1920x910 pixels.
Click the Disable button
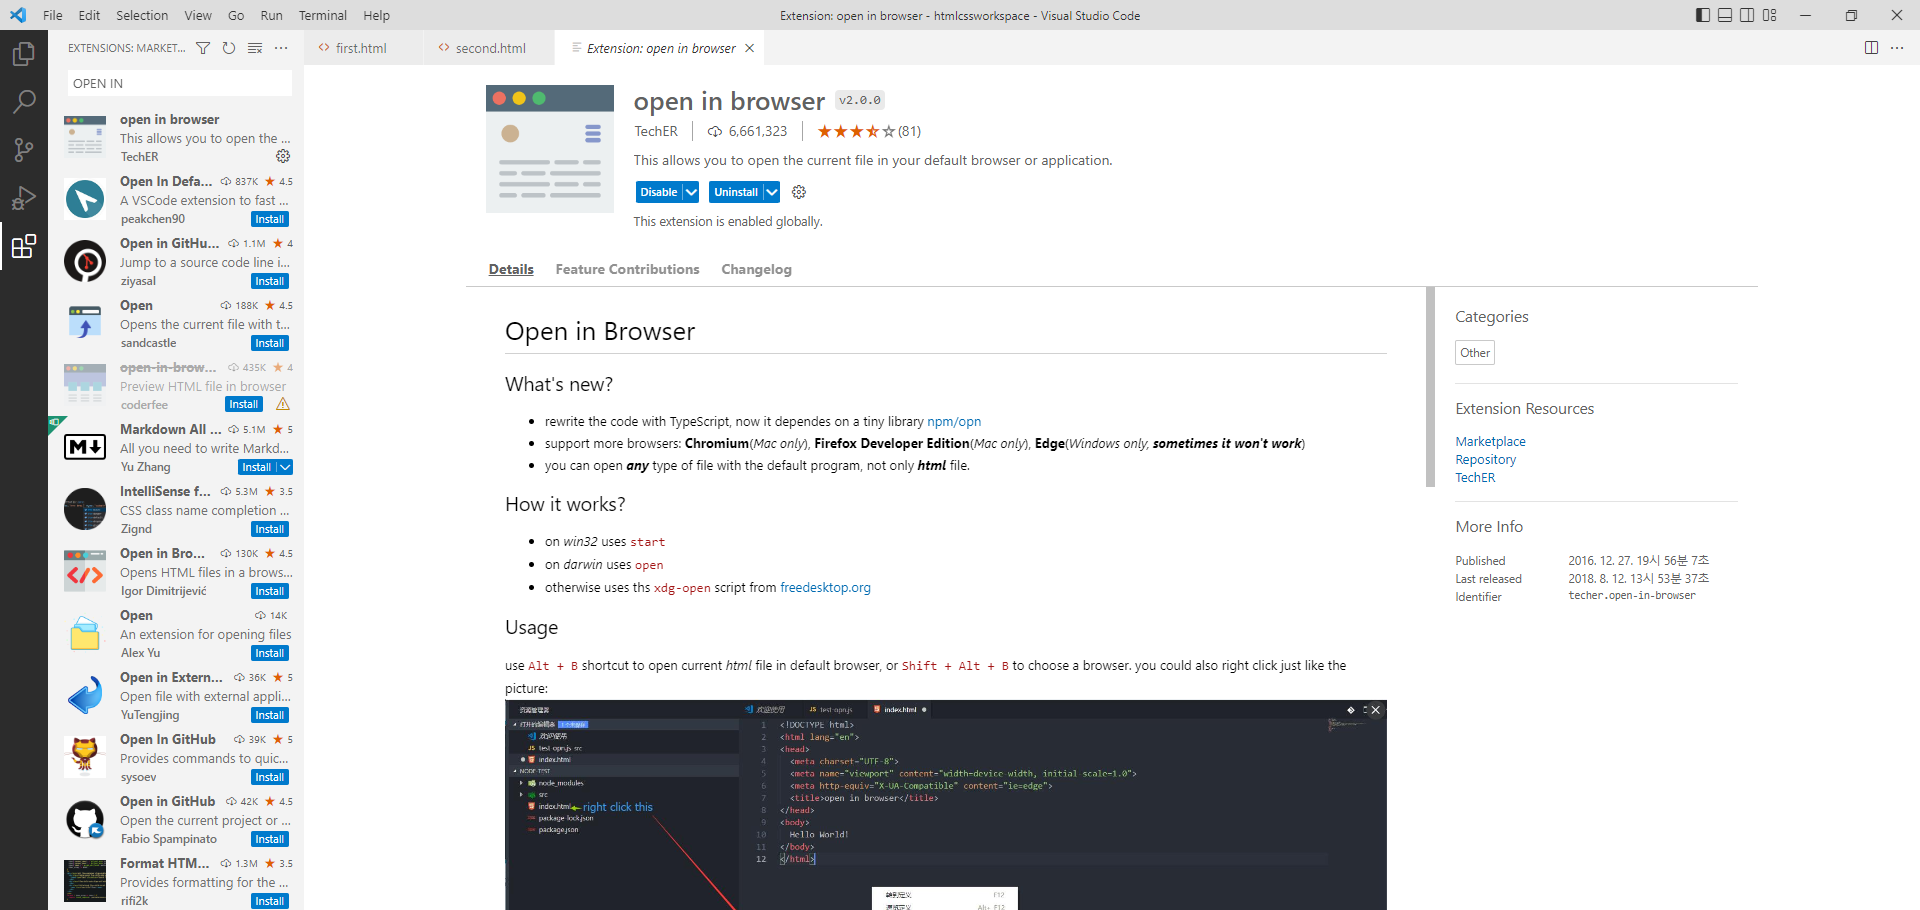tap(659, 192)
